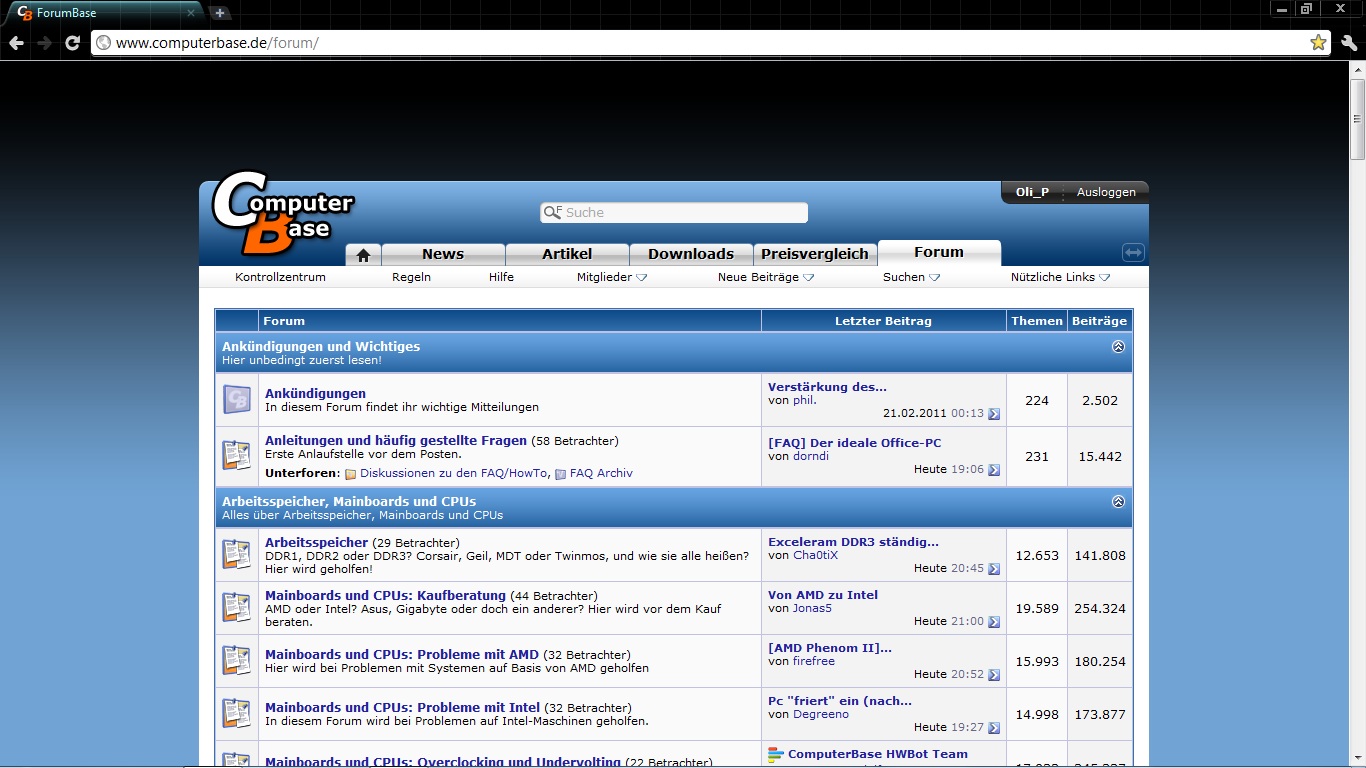Open the ComputerBase HWBot Team thread

[877, 754]
